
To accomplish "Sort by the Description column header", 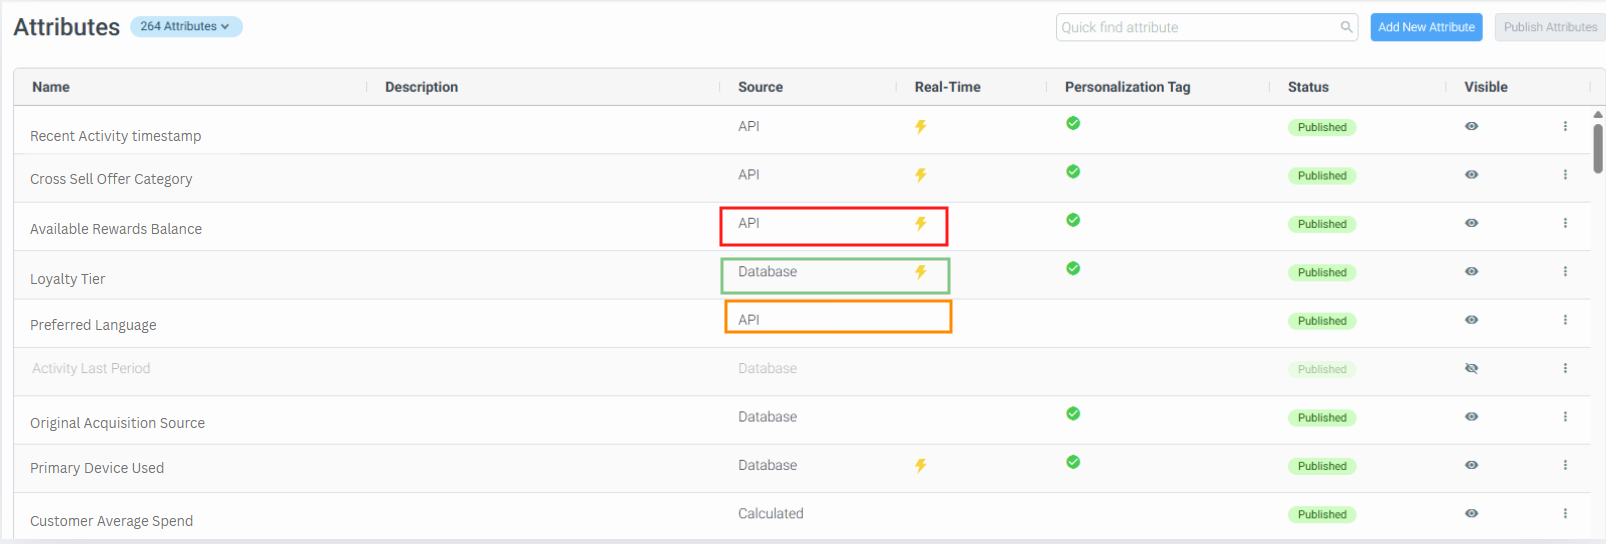I will (421, 87).
